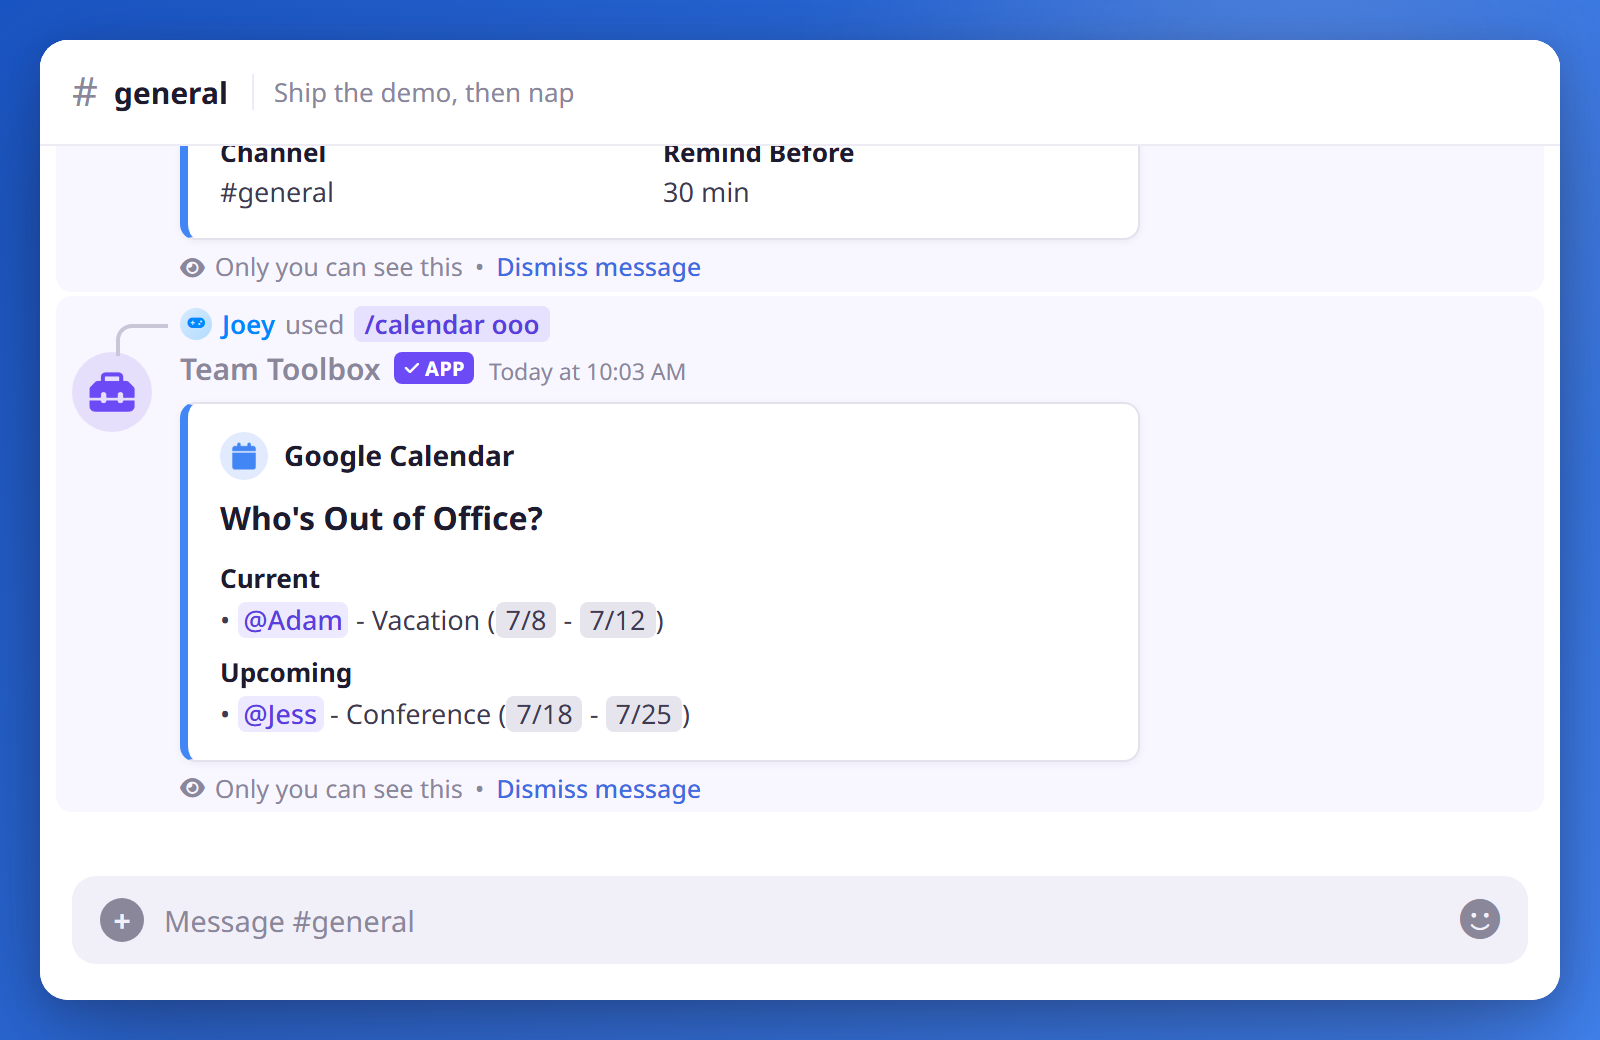
Task: Click eye icon under Google Calendar message
Action: coord(193,789)
